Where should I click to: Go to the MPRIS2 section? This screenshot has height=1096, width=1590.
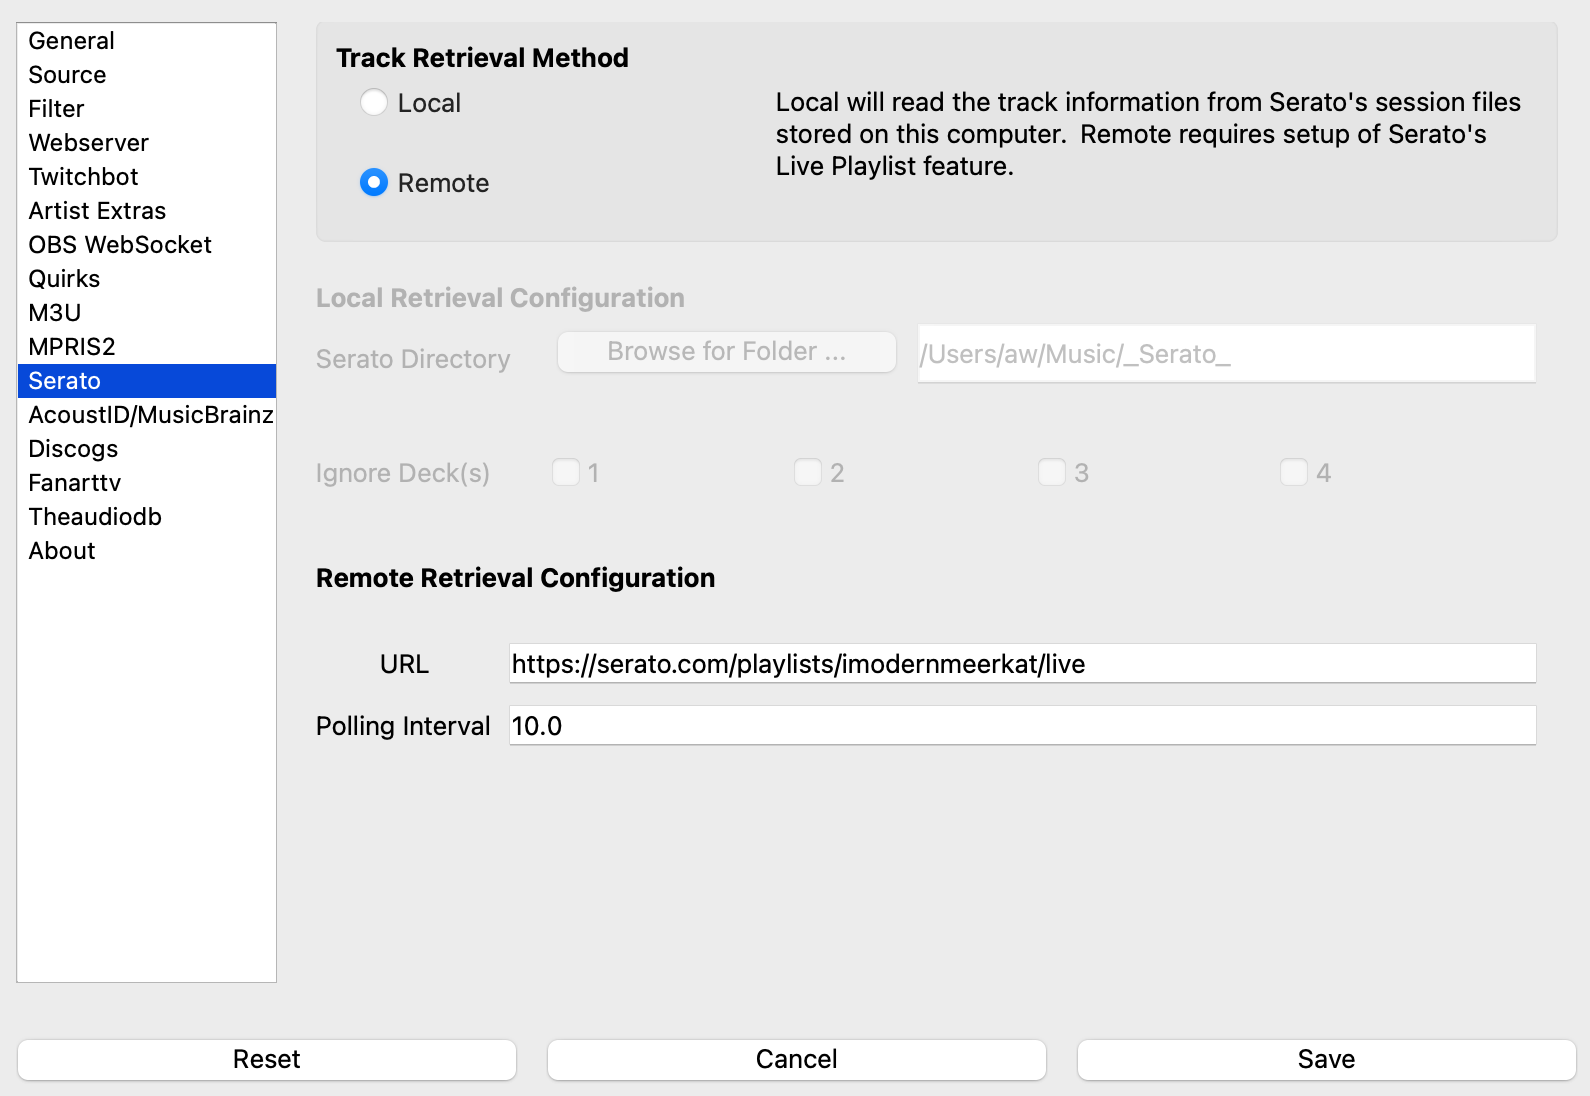coord(72,347)
